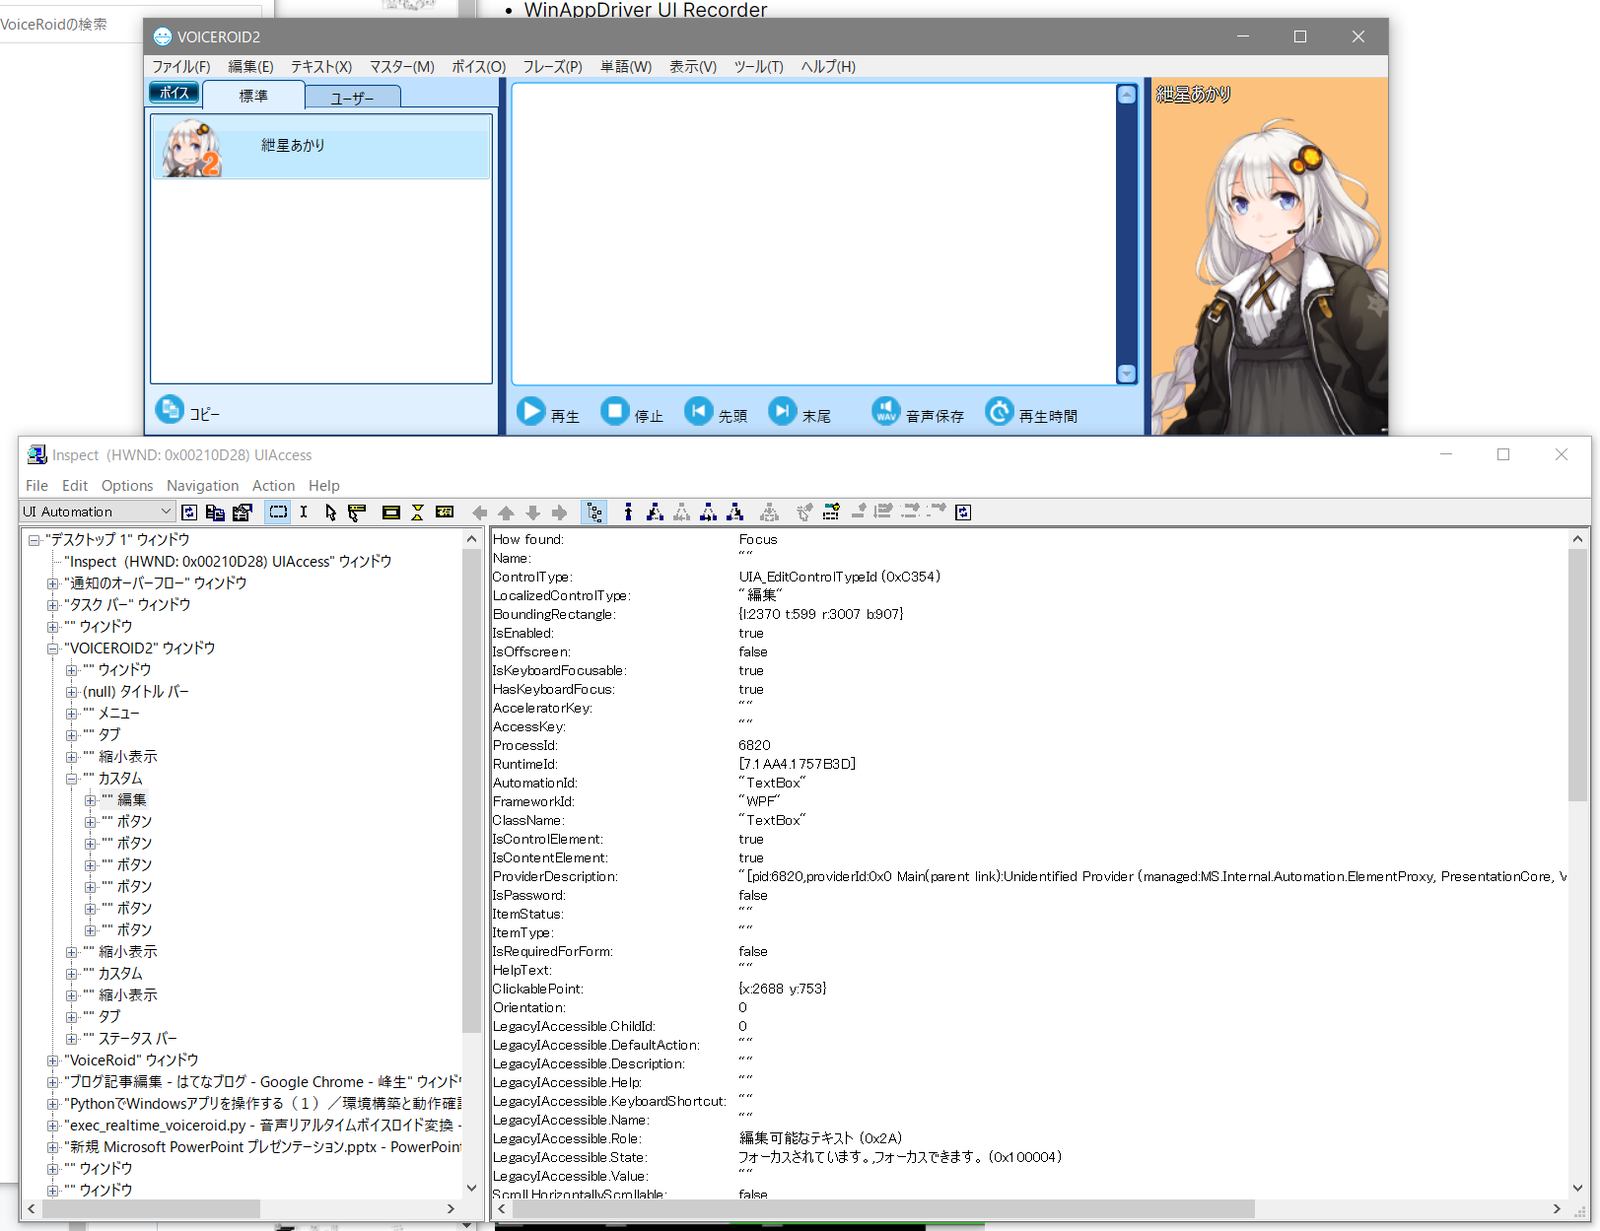Viewport: 1600px width, 1231px height.
Task: Click the 再生 play button
Action: coord(548,412)
